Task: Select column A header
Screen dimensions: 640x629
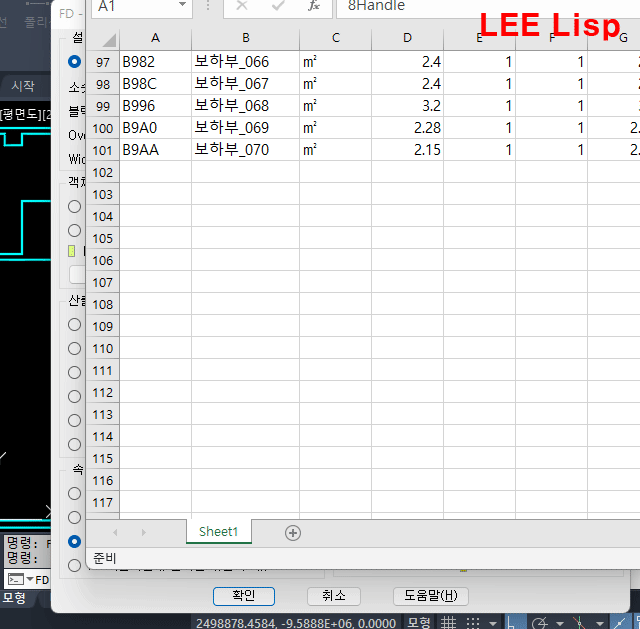Action: click(x=155, y=38)
